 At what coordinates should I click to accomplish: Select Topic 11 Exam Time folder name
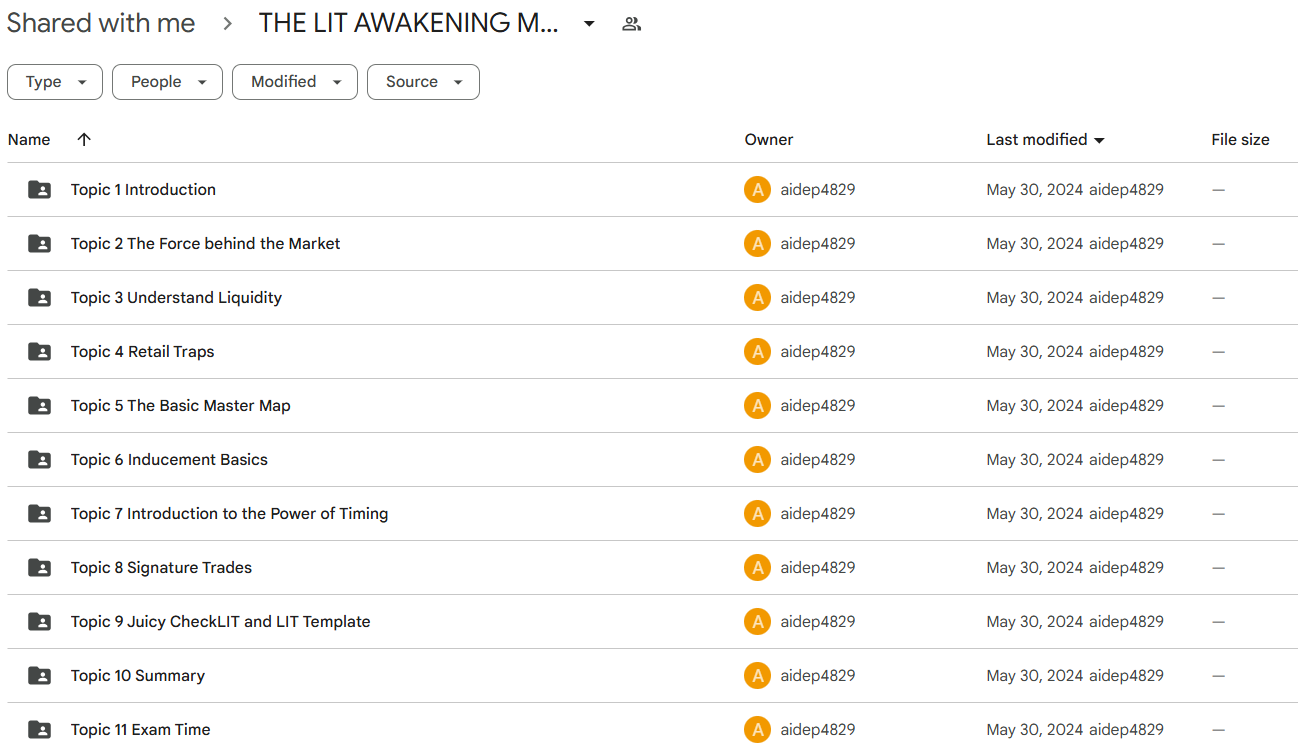click(141, 729)
